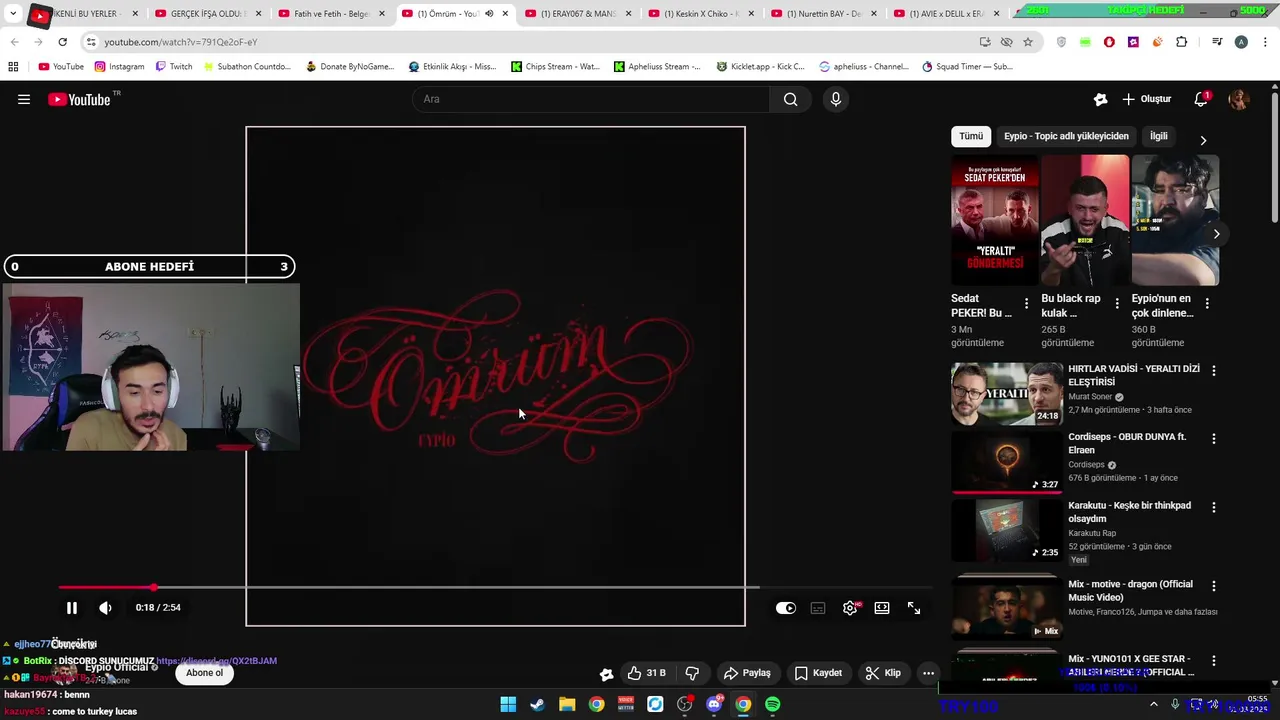
Task: Select the Eypio - Topic adlı yükleyiciden chip
Action: point(1066,136)
